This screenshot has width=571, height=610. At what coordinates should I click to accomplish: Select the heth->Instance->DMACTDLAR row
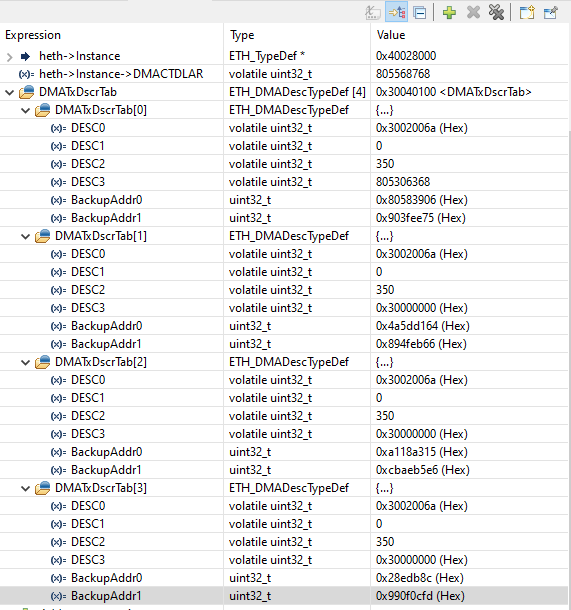tap(284, 74)
